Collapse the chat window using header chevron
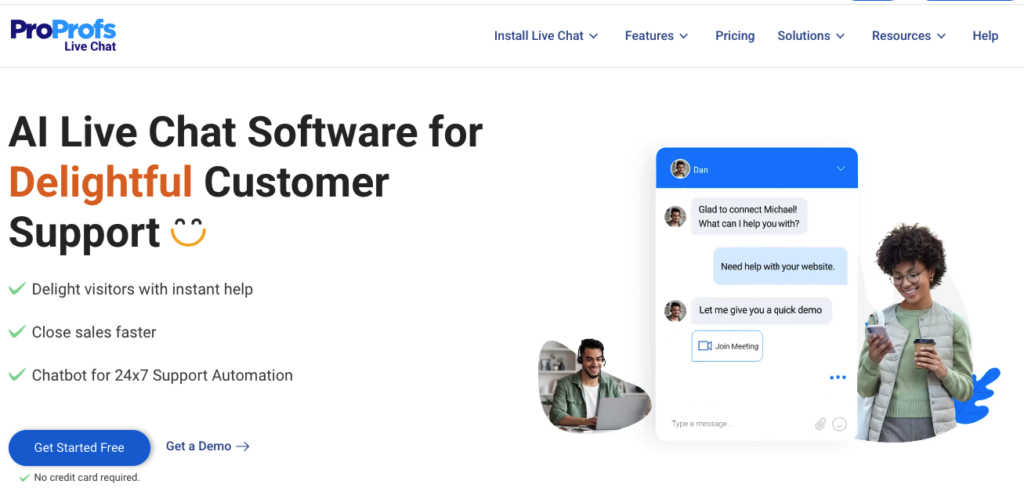The image size is (1024, 502). point(841,169)
